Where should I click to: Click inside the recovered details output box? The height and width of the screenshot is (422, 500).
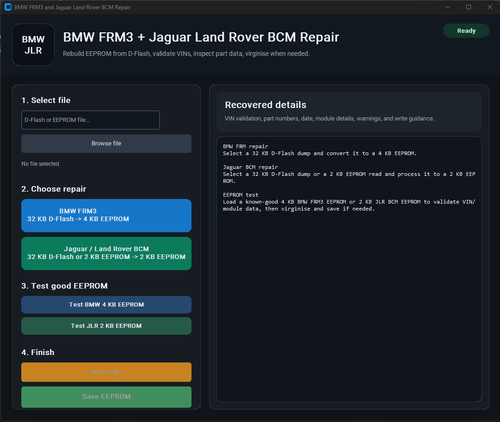(349, 269)
